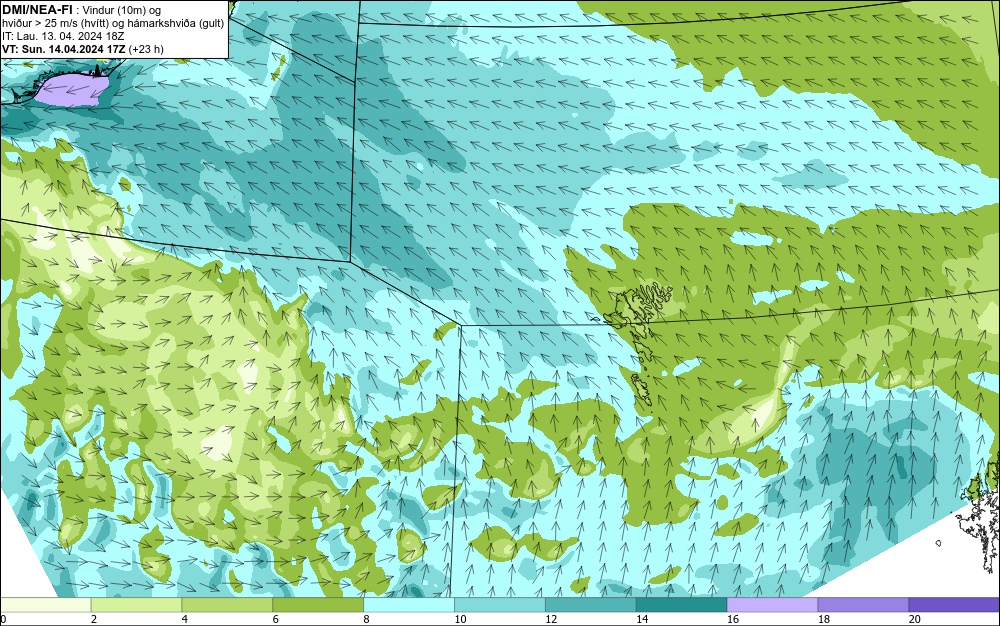Click the scale label "8"
The image size is (1000, 626).
[367, 619]
